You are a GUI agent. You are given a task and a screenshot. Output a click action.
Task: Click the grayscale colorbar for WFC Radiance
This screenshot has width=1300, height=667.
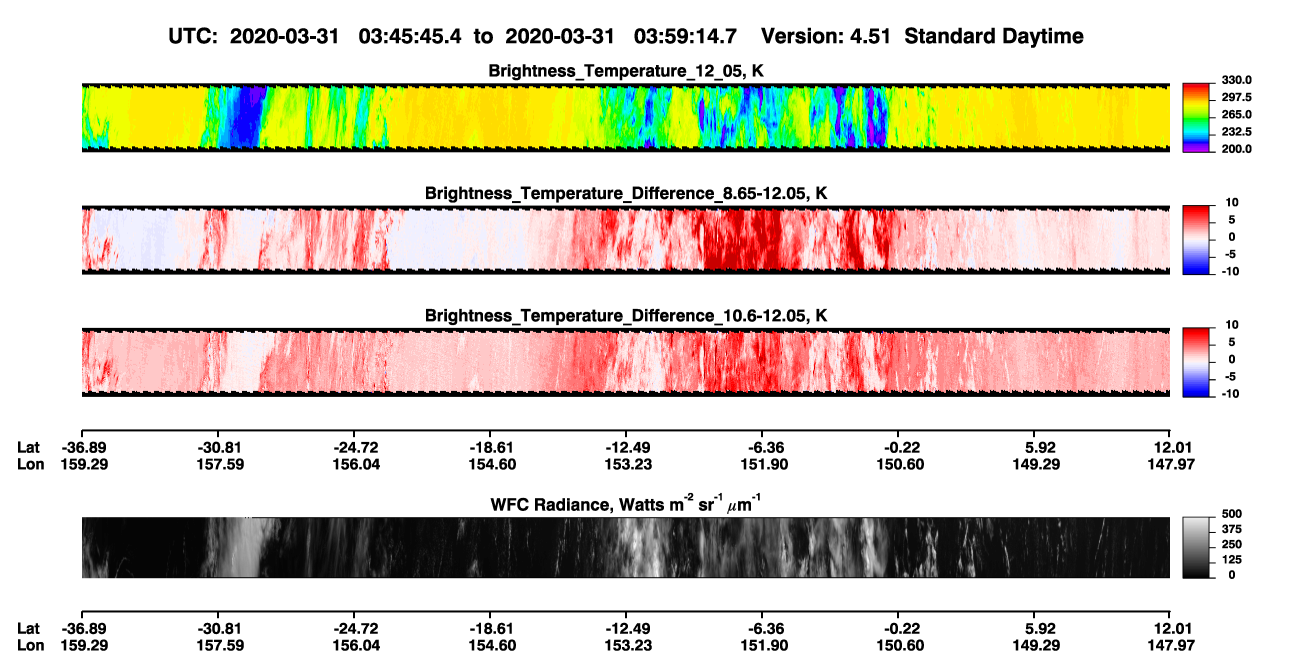[x=1196, y=547]
